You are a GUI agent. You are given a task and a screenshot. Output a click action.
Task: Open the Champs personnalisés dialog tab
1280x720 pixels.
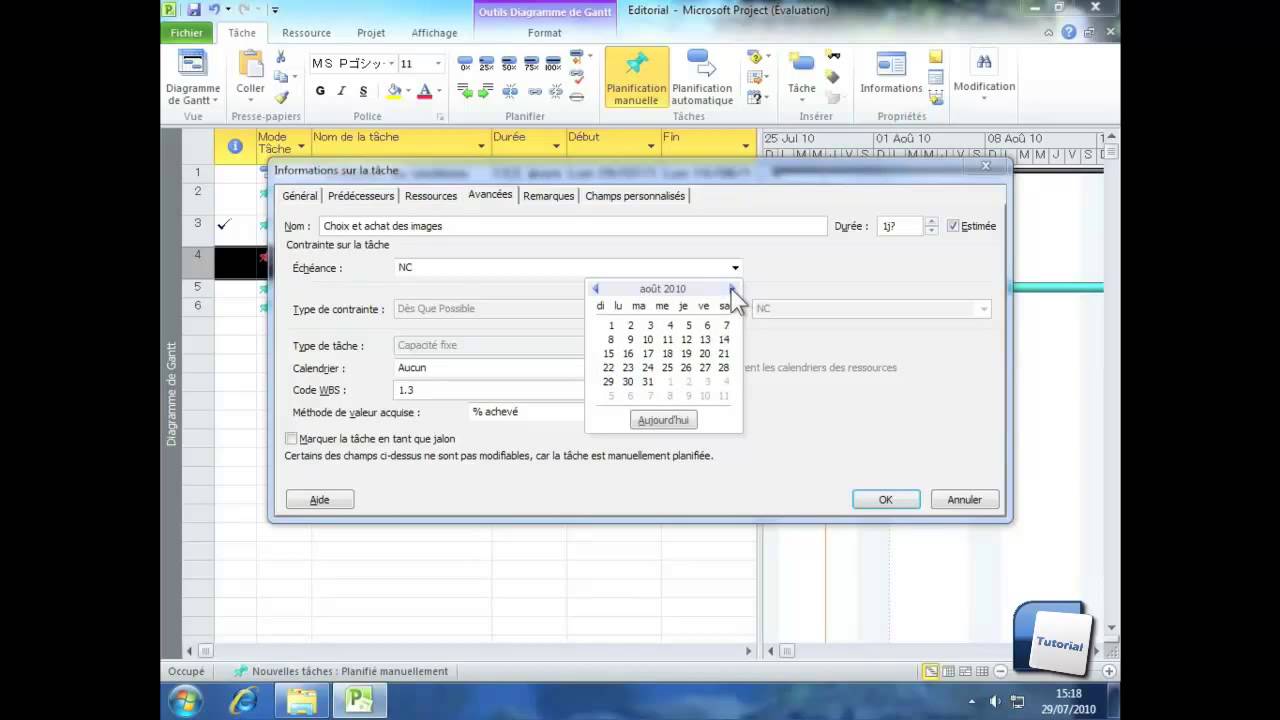(635, 196)
